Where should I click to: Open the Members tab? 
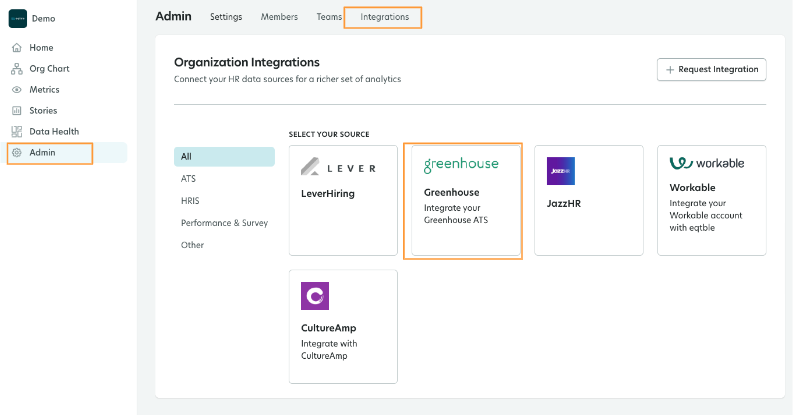point(279,17)
